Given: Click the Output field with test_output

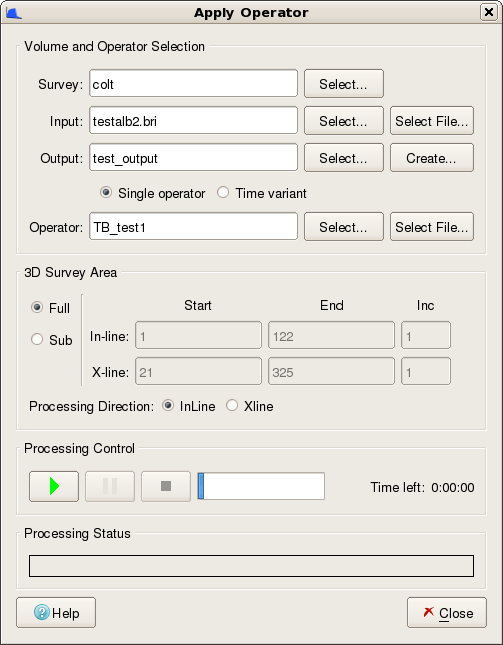Looking at the screenshot, I should pos(193,158).
